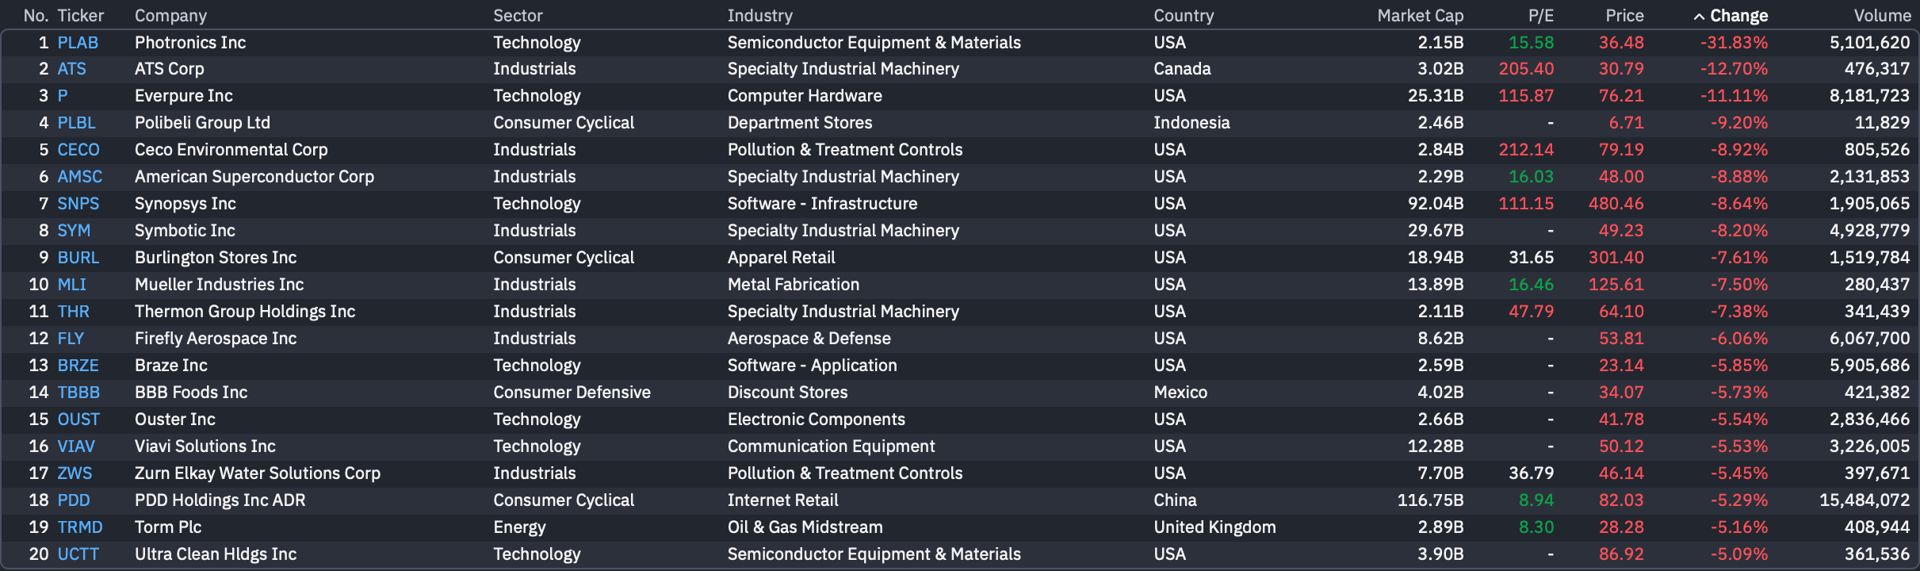Open the TRMD ticker link
Viewport: 1920px width, 571px height.
pos(80,528)
